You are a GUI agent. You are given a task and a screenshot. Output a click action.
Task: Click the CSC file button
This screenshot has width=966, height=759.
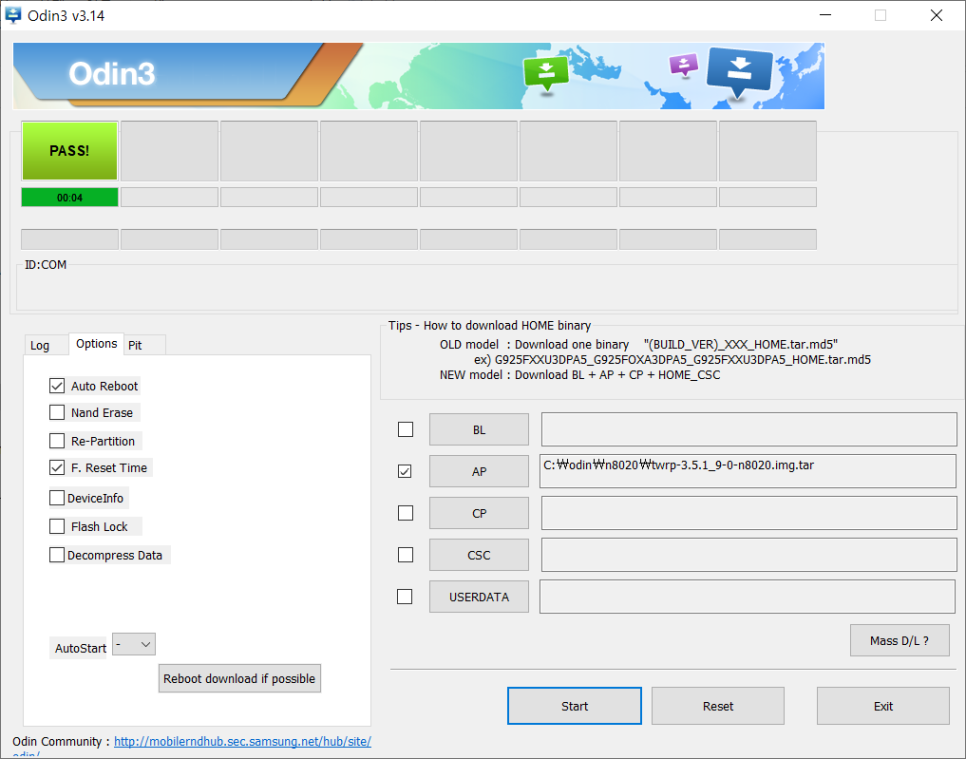(479, 555)
